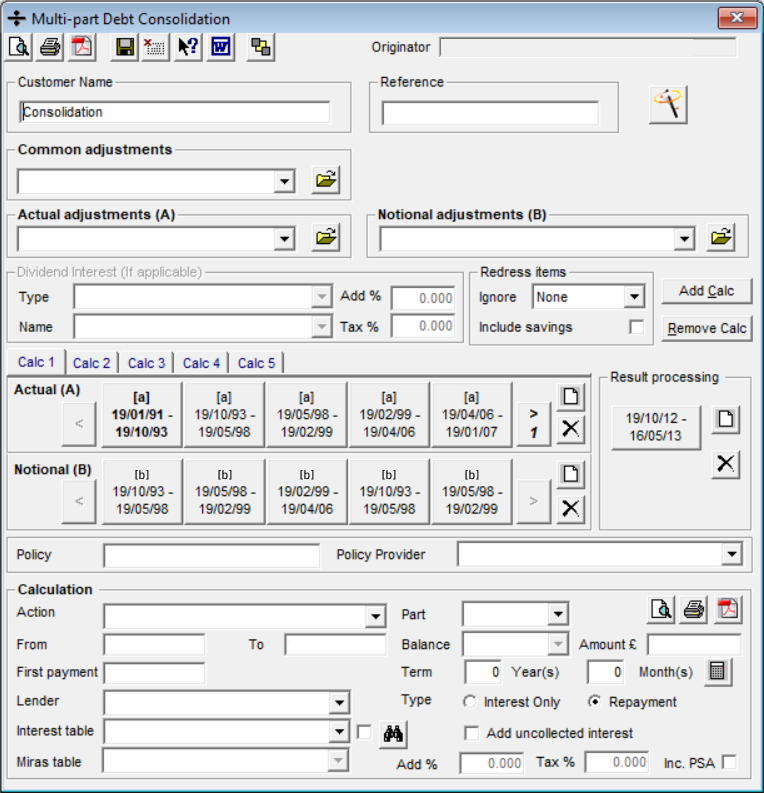The image size is (764, 793).
Task: Open the calculator icon next to Month(s)
Action: click(x=716, y=672)
